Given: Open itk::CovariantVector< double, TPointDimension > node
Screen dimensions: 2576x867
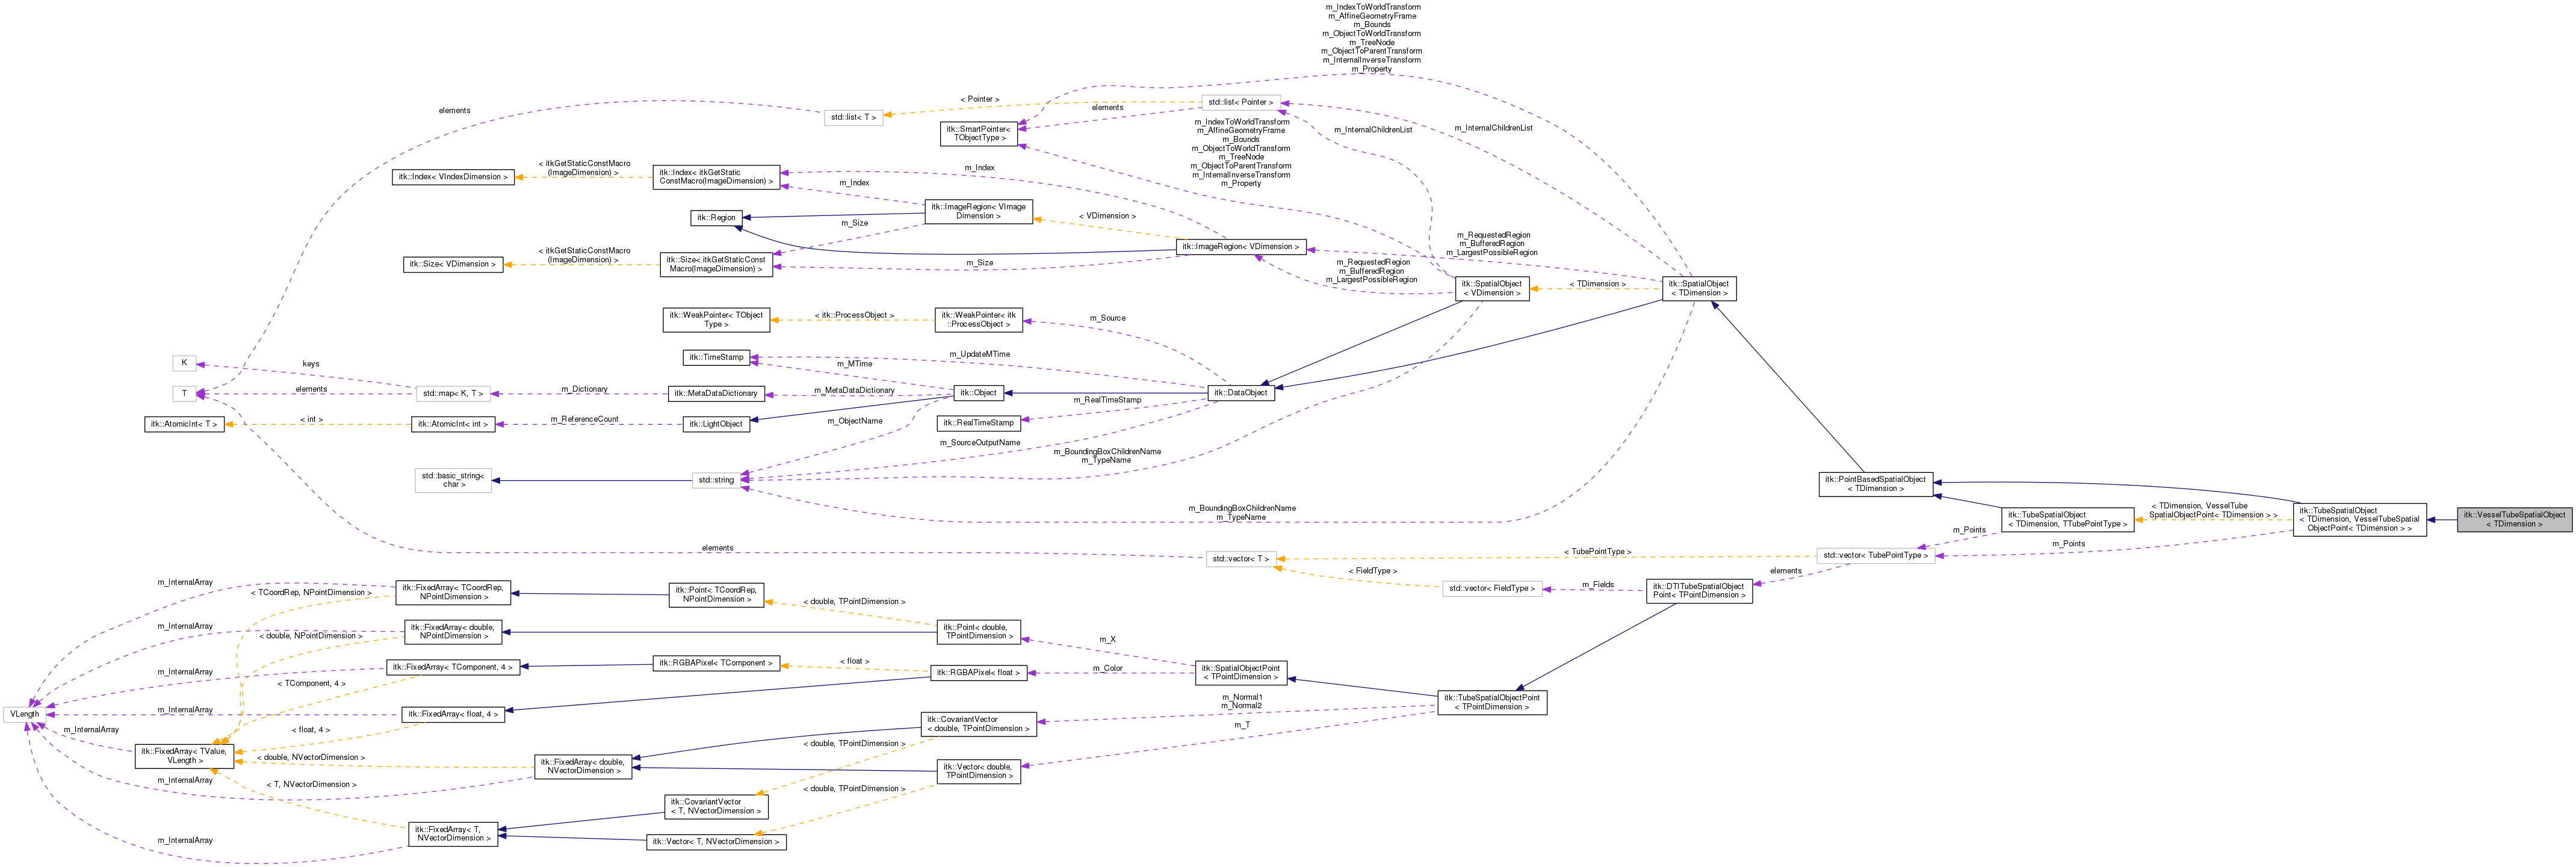Looking at the screenshot, I should point(978,724).
